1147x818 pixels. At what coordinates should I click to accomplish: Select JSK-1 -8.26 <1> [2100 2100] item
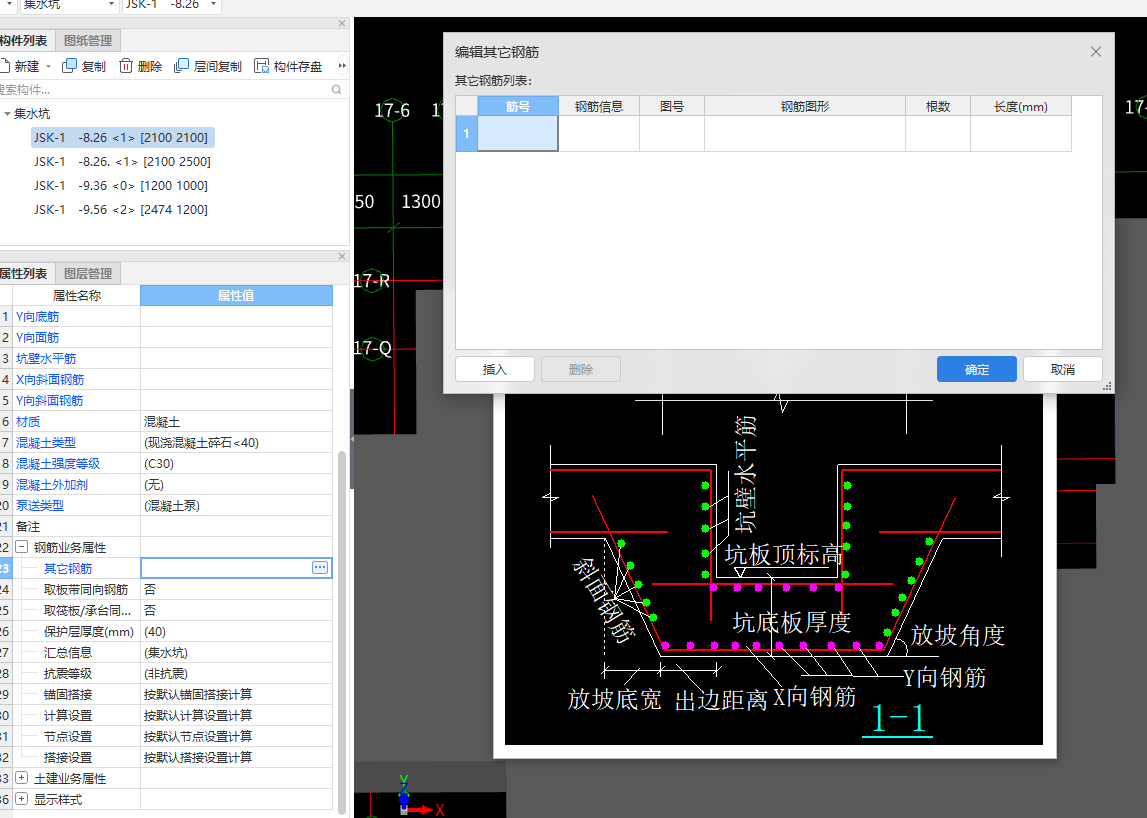click(x=123, y=138)
